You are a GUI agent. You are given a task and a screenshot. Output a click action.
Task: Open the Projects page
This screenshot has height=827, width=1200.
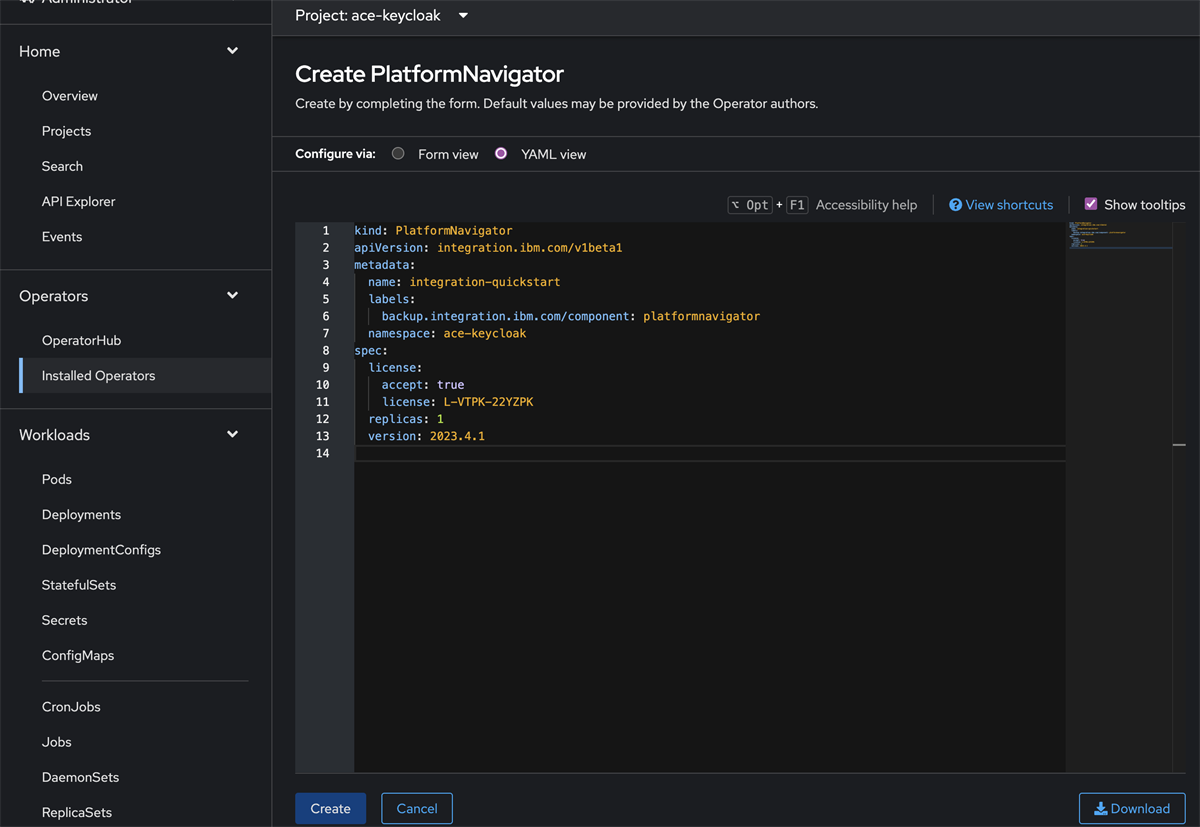click(x=66, y=131)
